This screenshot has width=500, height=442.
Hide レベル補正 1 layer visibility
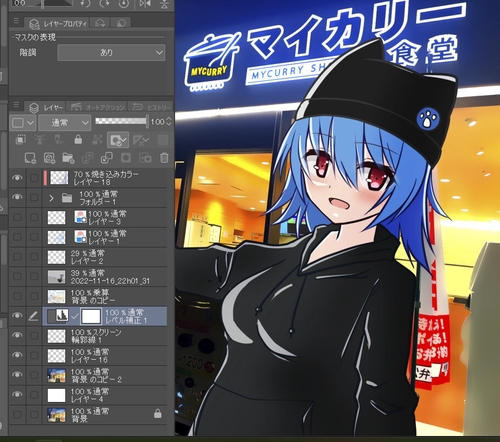tap(17, 315)
